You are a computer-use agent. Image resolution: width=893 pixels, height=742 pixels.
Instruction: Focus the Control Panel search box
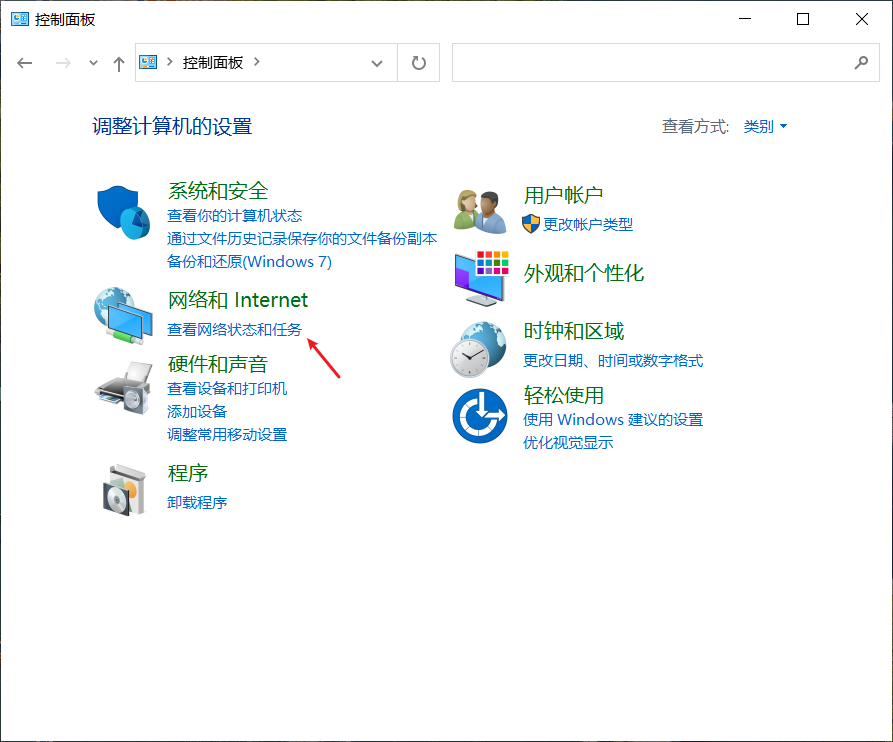click(665, 63)
